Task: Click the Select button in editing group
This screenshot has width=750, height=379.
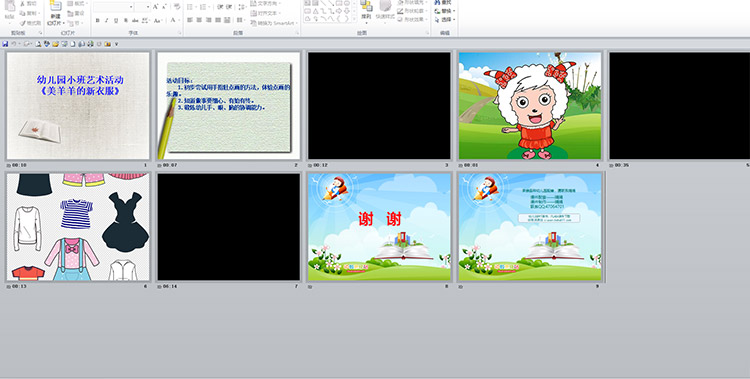Action: pyautogui.click(x=445, y=20)
